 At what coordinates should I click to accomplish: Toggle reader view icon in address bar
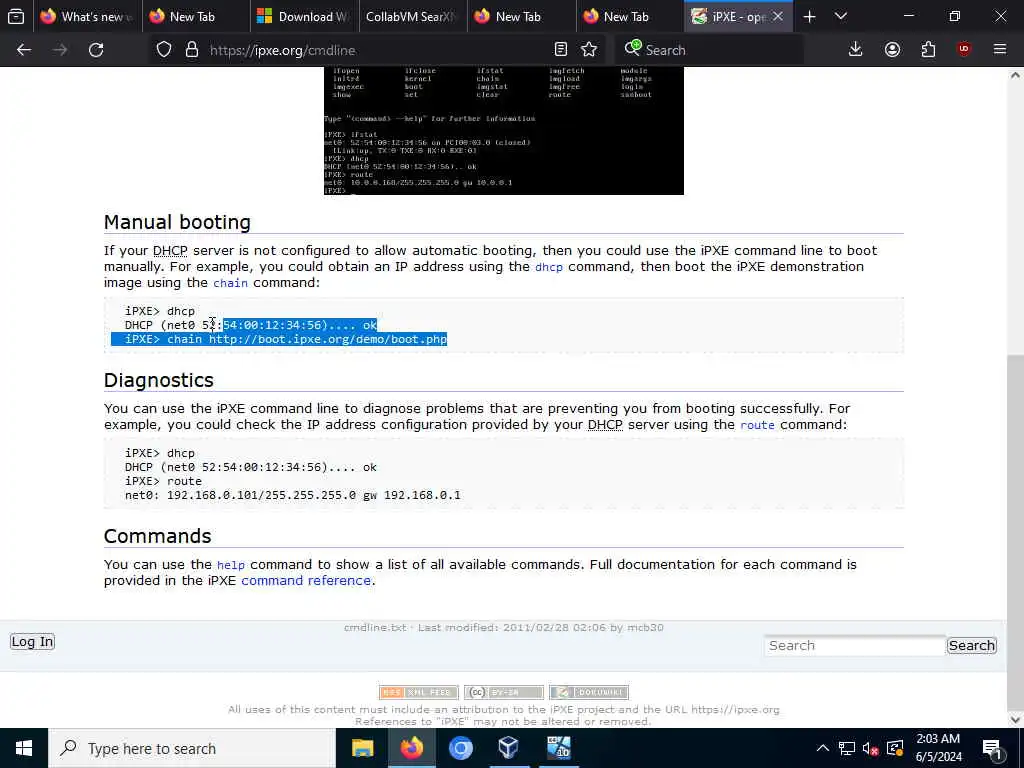pyautogui.click(x=560, y=50)
